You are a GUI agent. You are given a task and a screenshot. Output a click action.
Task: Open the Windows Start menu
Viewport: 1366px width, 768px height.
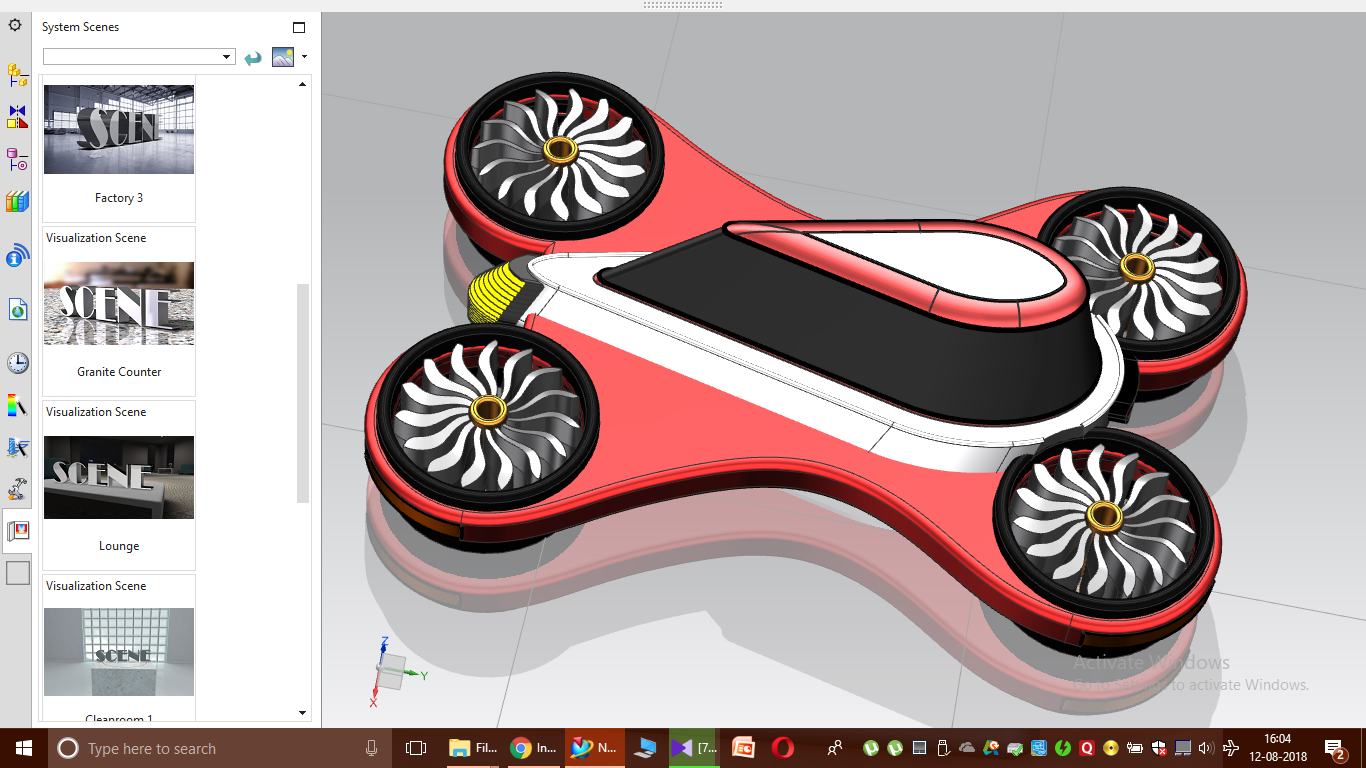pos(23,748)
